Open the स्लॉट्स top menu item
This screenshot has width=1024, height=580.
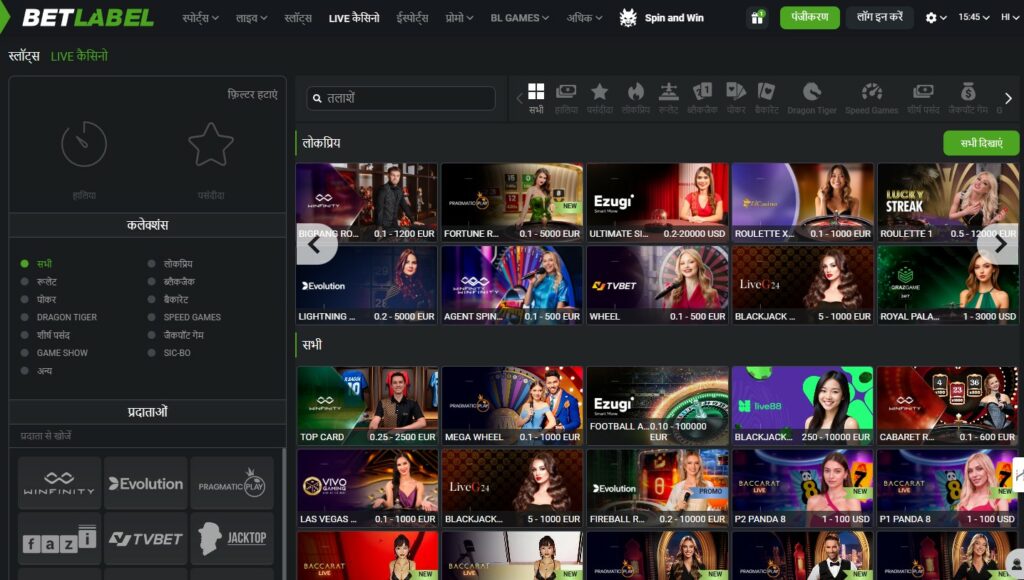coord(298,18)
